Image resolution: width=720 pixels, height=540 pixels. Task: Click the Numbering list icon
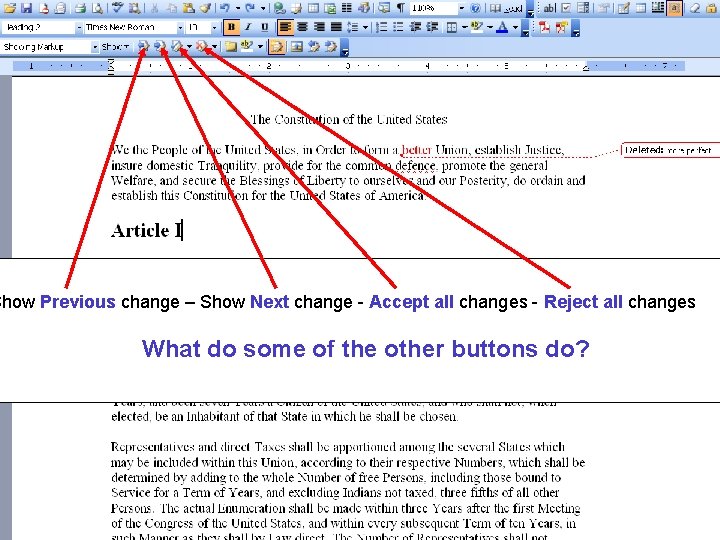click(382, 27)
